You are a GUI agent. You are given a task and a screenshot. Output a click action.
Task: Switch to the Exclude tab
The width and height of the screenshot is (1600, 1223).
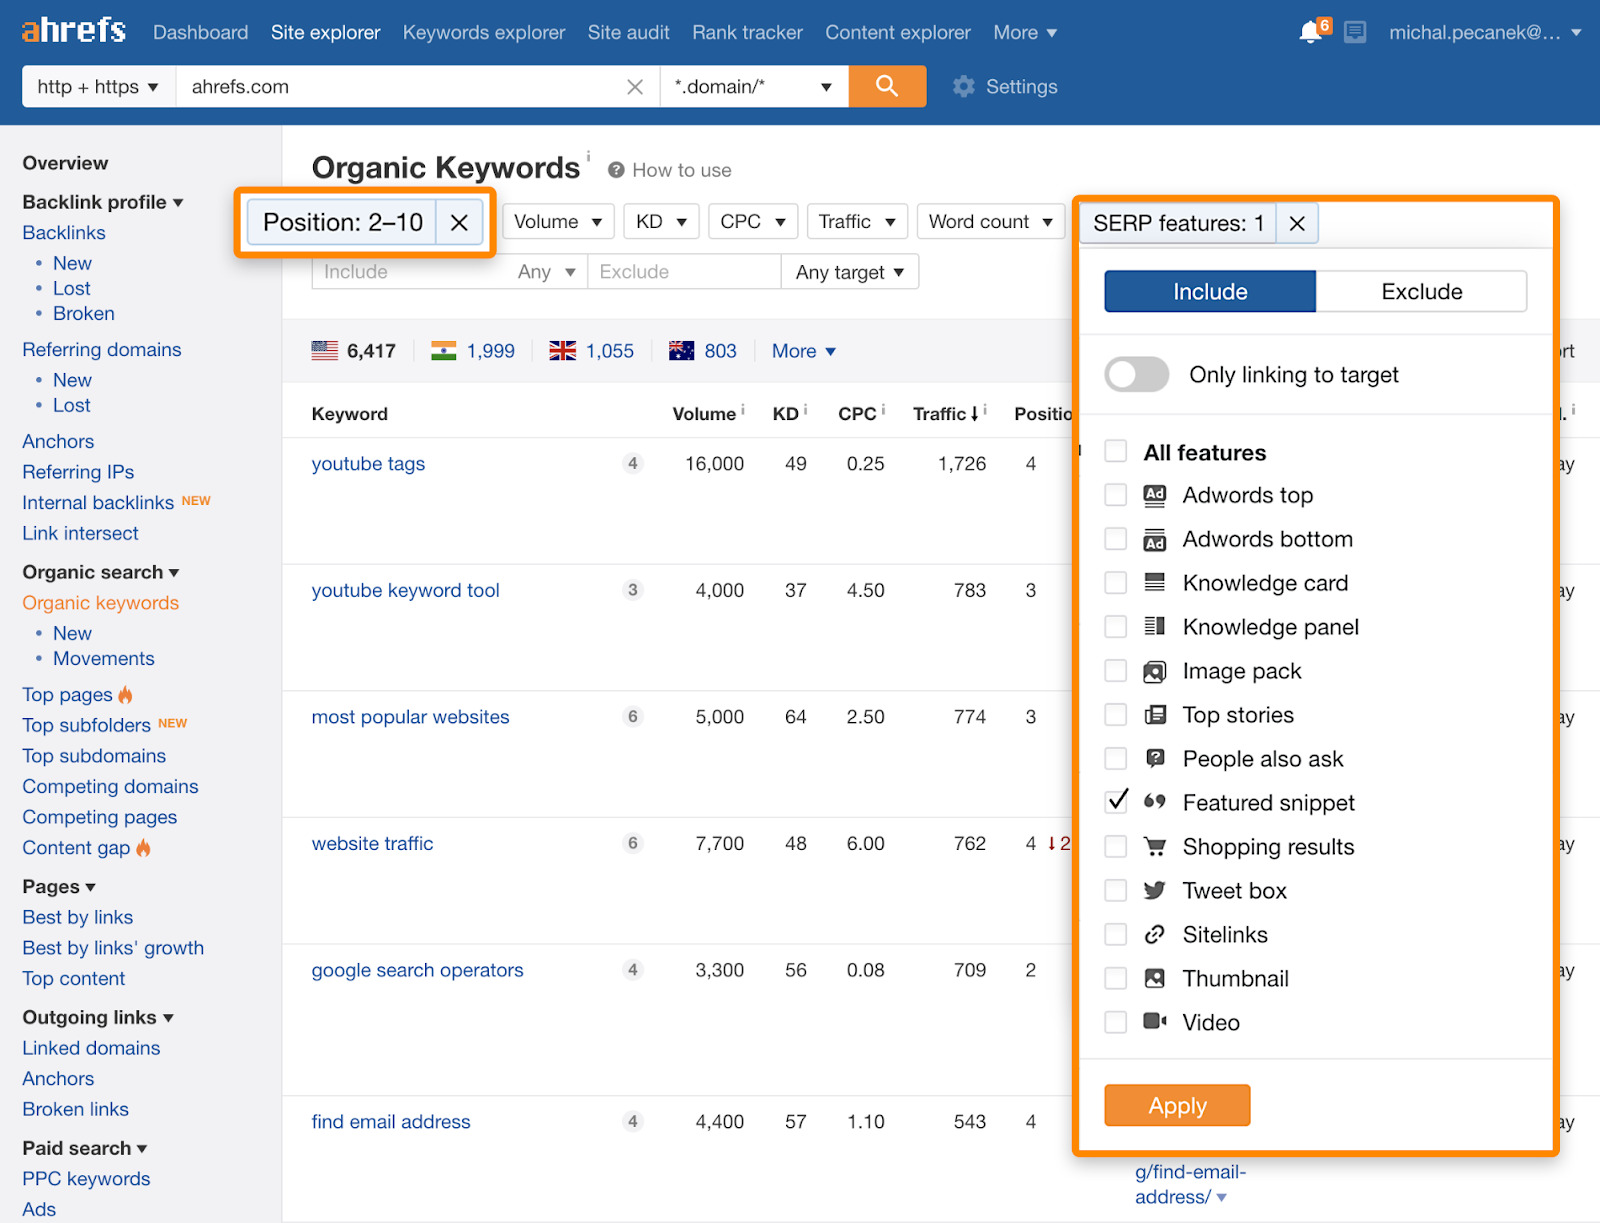point(1421,291)
